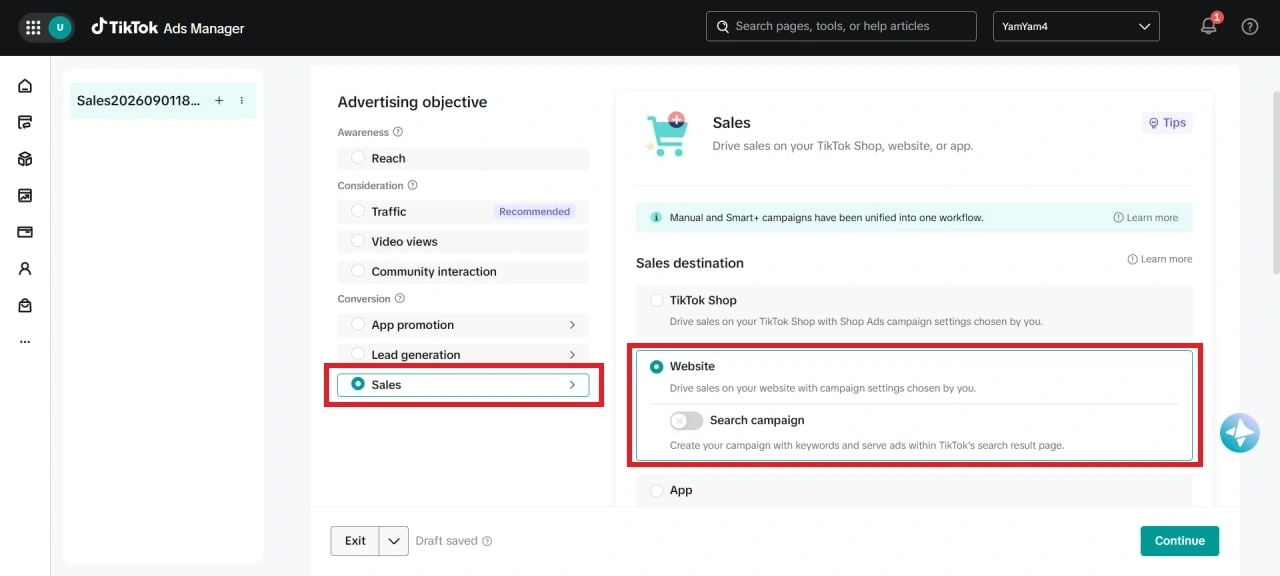Open the cube icon in the sidebar
Image resolution: width=1280 pixels, height=576 pixels.
[x=25, y=159]
